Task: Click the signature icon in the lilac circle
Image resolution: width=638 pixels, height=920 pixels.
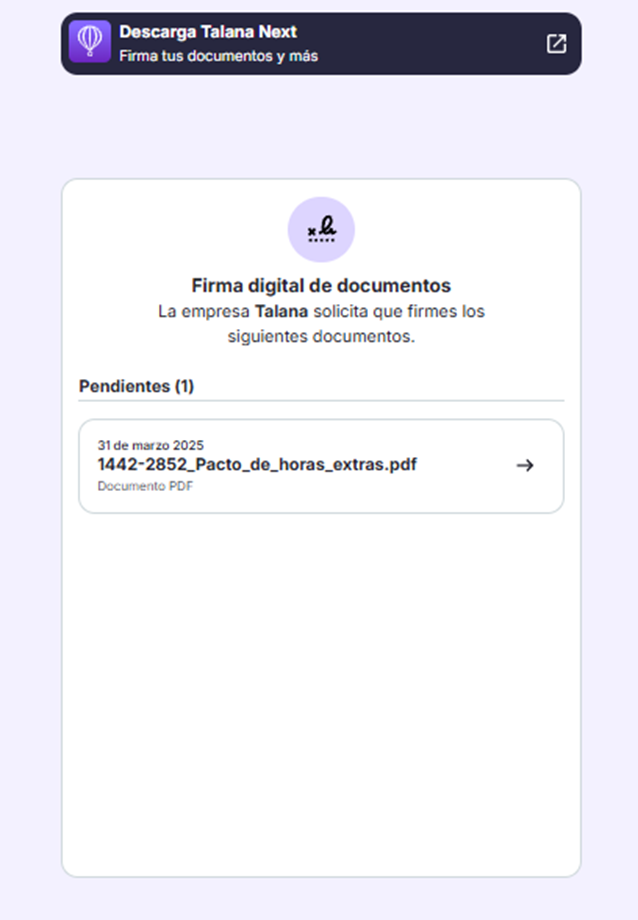Action: (x=321, y=229)
